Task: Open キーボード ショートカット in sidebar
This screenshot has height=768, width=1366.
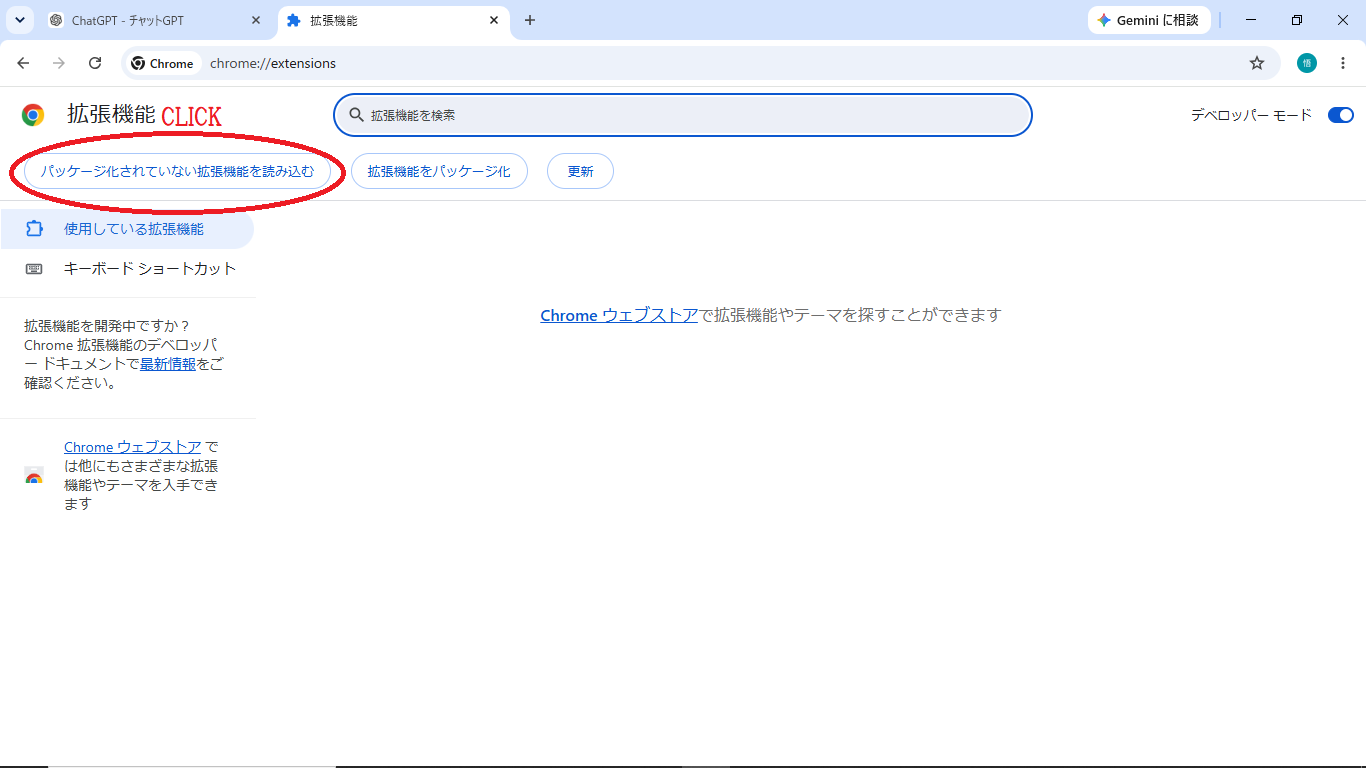Action: [x=127, y=268]
